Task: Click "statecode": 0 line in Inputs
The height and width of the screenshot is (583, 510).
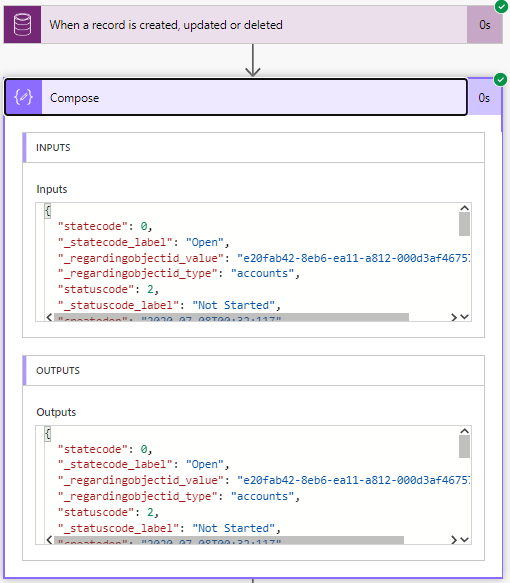Action: coord(105,226)
